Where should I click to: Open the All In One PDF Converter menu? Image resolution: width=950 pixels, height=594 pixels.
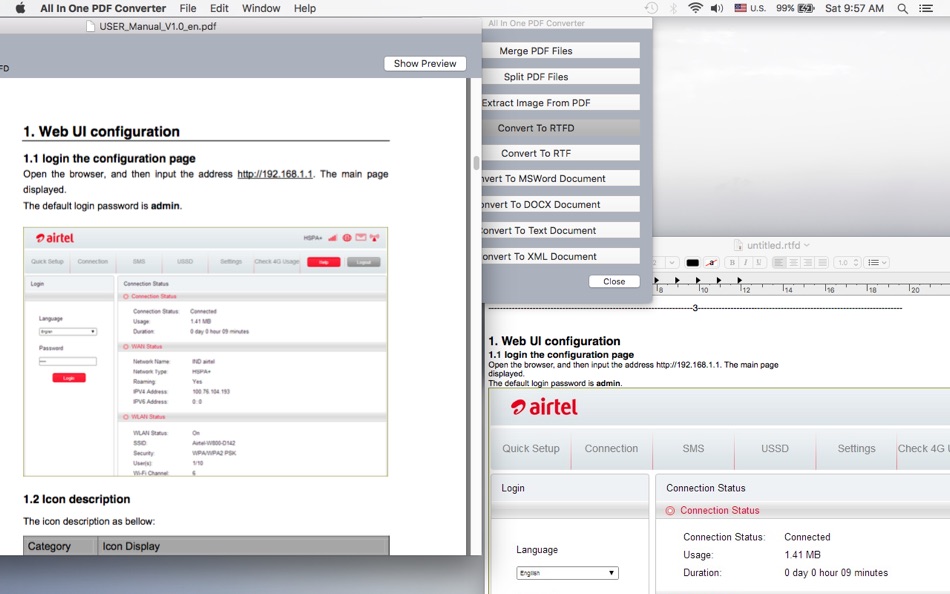[x=103, y=8]
